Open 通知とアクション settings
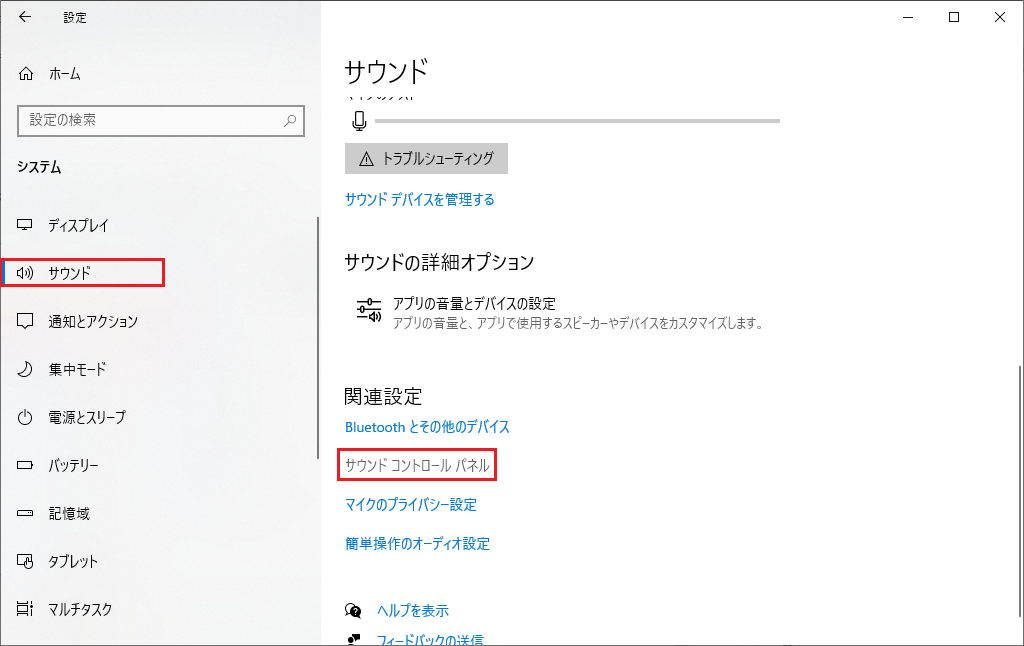 [92, 321]
